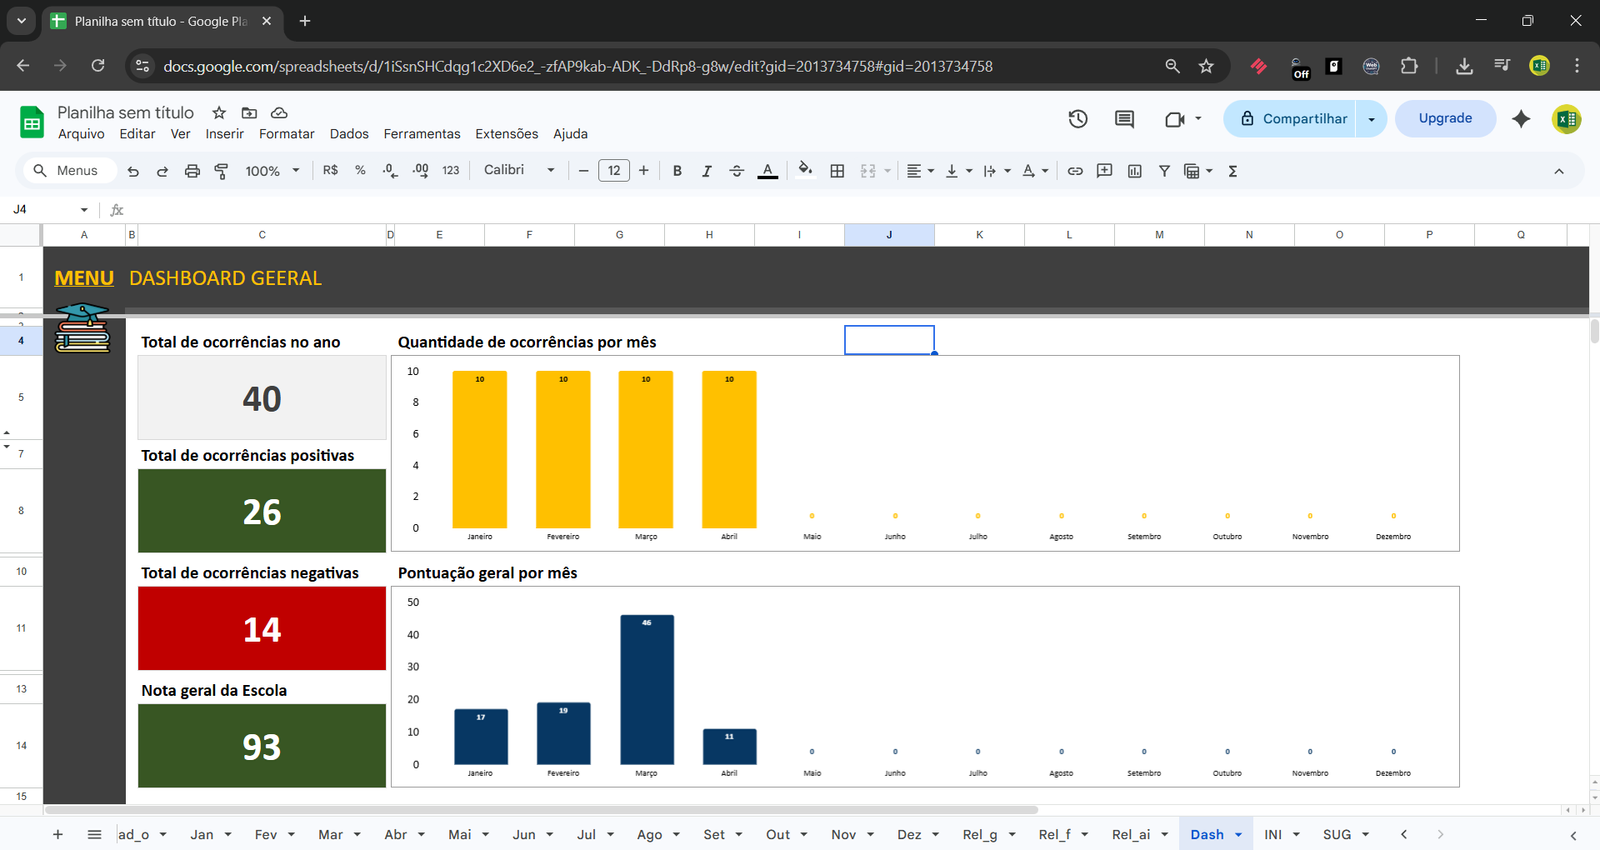1600x850 pixels.
Task: Click the print icon in toolbar
Action: (192, 171)
